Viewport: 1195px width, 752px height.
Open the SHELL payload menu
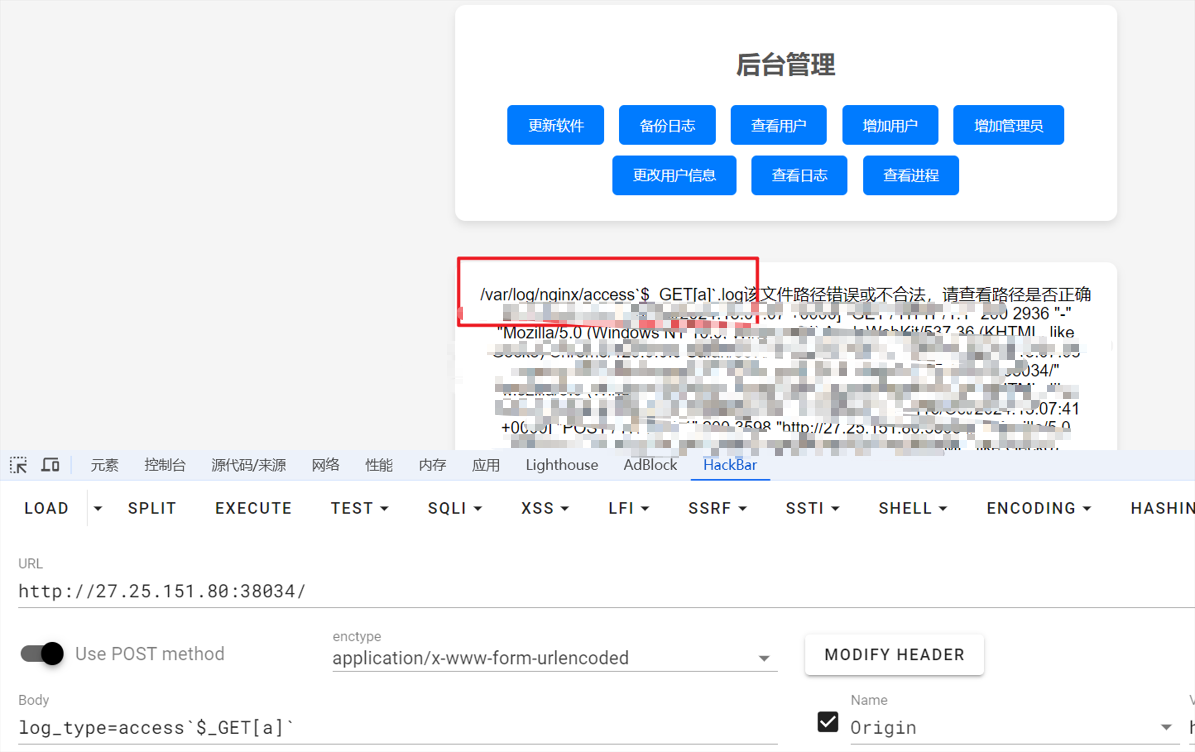click(x=912, y=508)
